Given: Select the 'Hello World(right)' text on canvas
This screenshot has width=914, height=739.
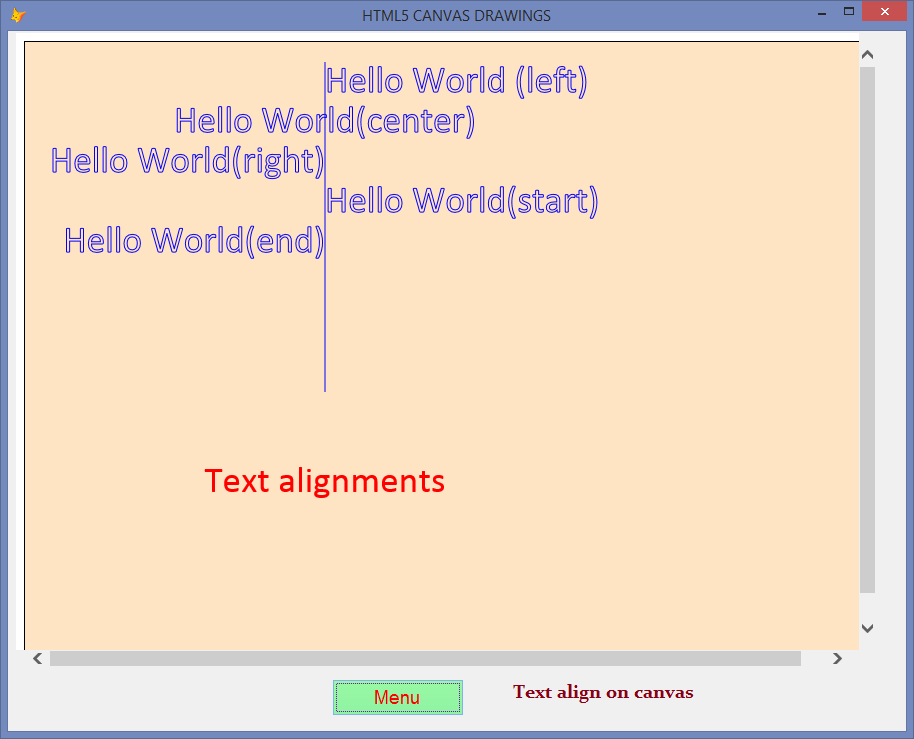Looking at the screenshot, I should pos(187,161).
